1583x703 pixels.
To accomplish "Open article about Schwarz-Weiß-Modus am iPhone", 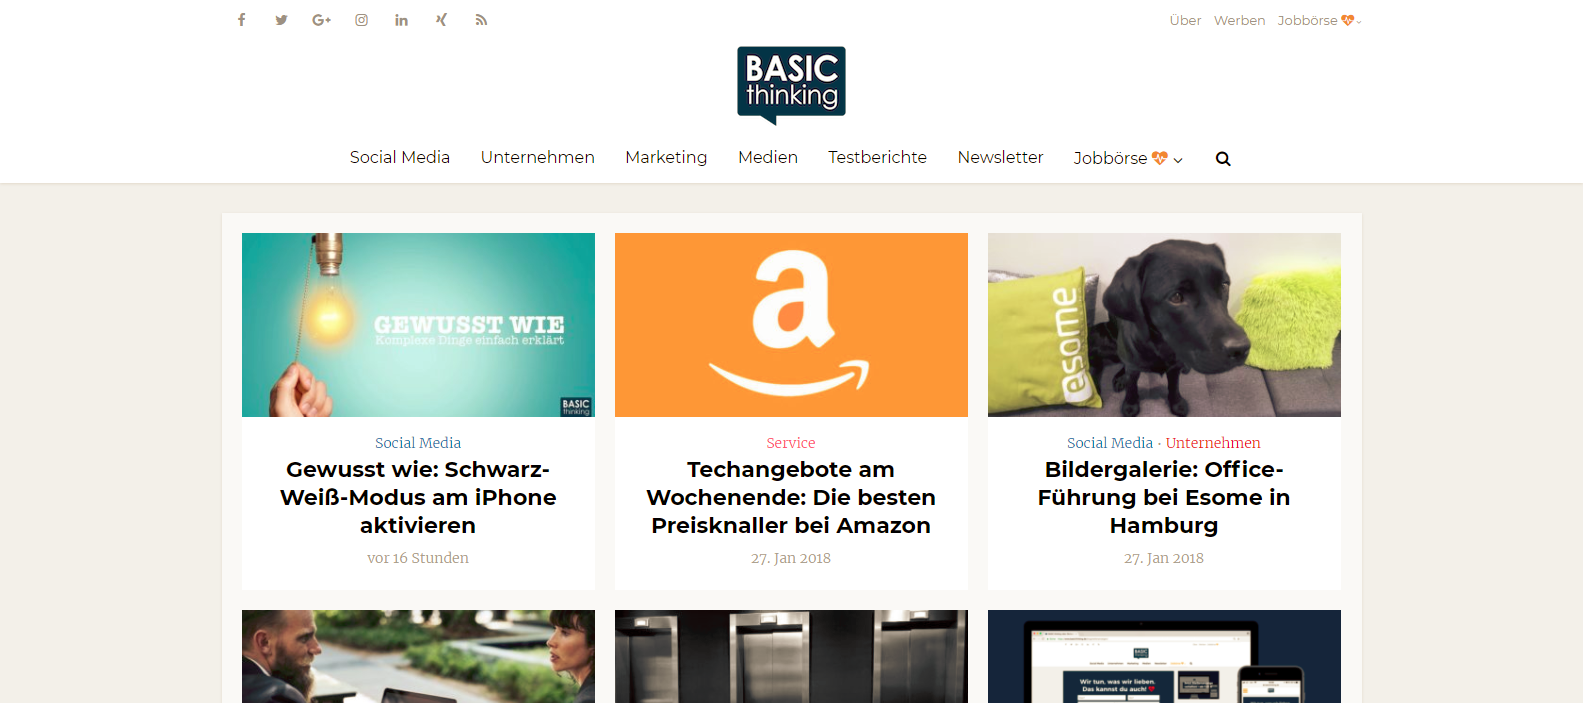I will [x=418, y=497].
